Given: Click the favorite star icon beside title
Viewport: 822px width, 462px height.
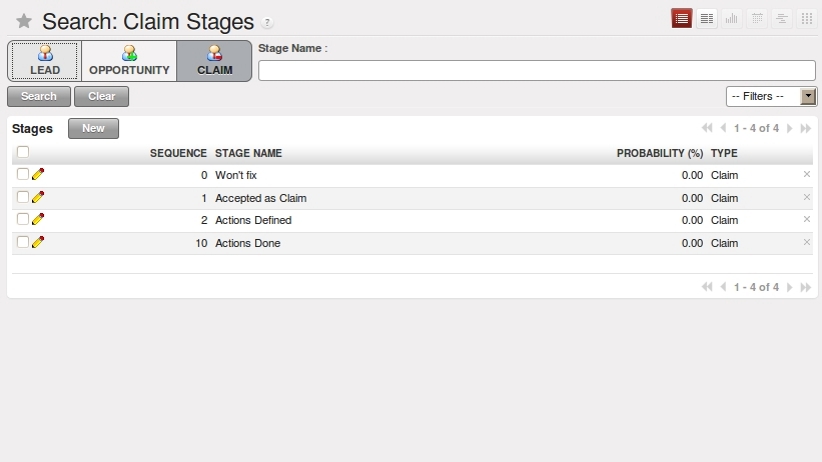Looking at the screenshot, I should (x=24, y=22).
